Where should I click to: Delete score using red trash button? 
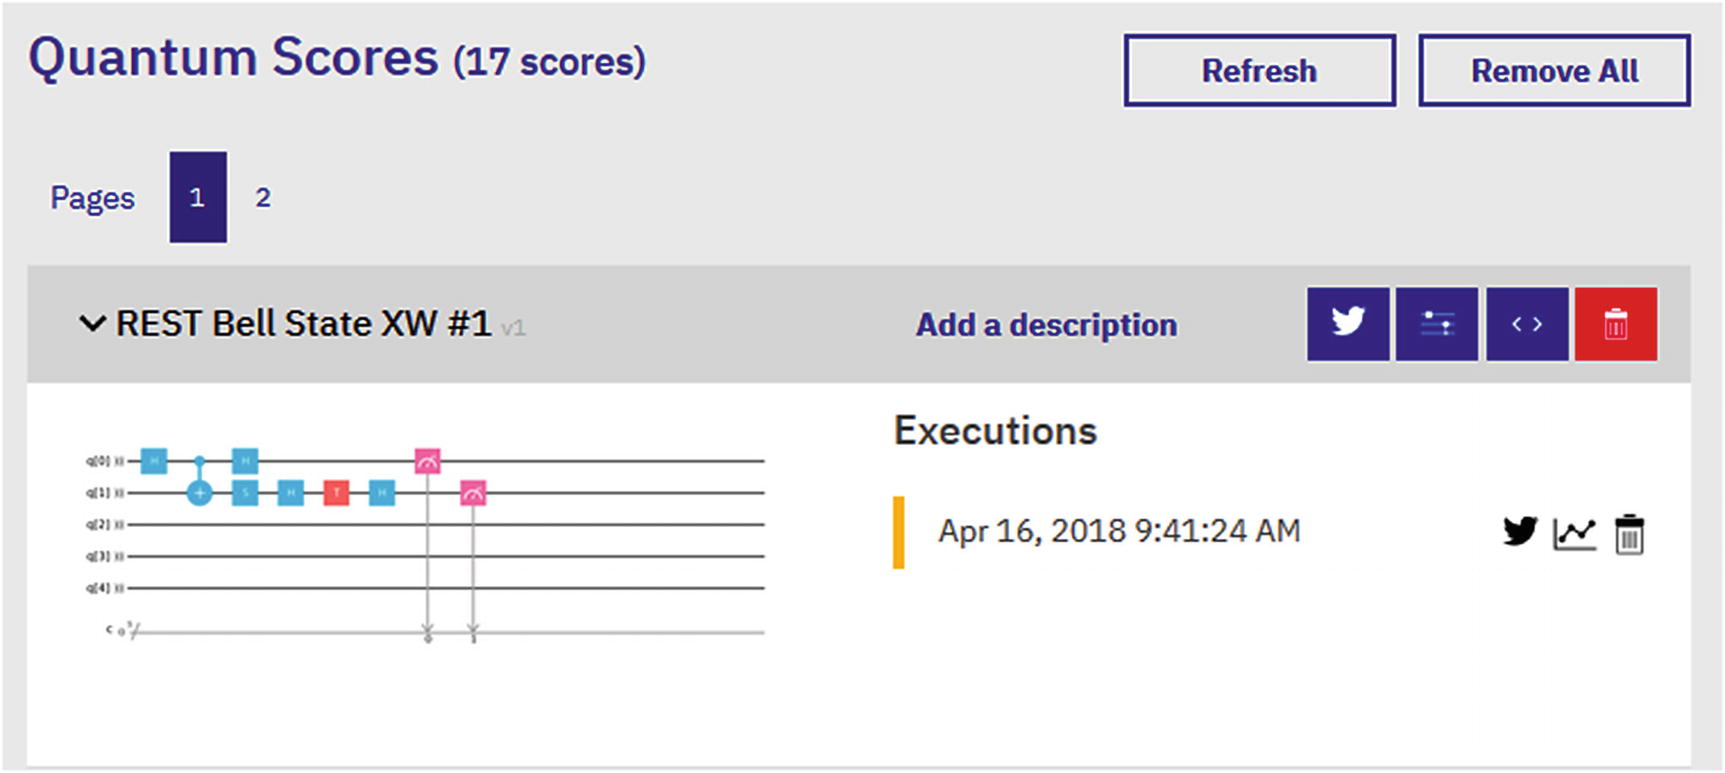coord(1615,324)
